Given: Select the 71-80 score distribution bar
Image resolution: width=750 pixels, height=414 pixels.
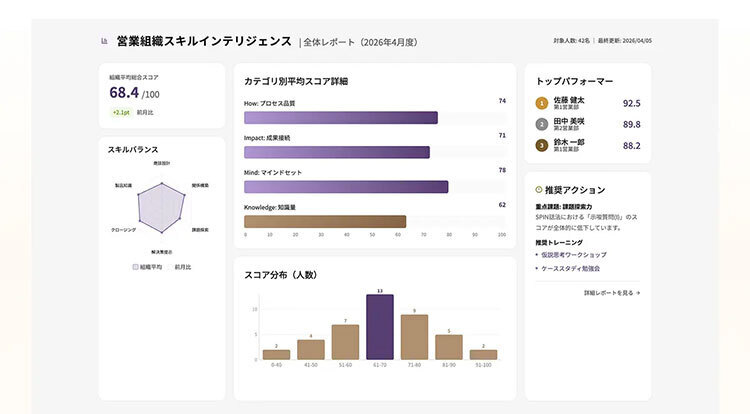Looking at the screenshot, I should tap(414, 337).
